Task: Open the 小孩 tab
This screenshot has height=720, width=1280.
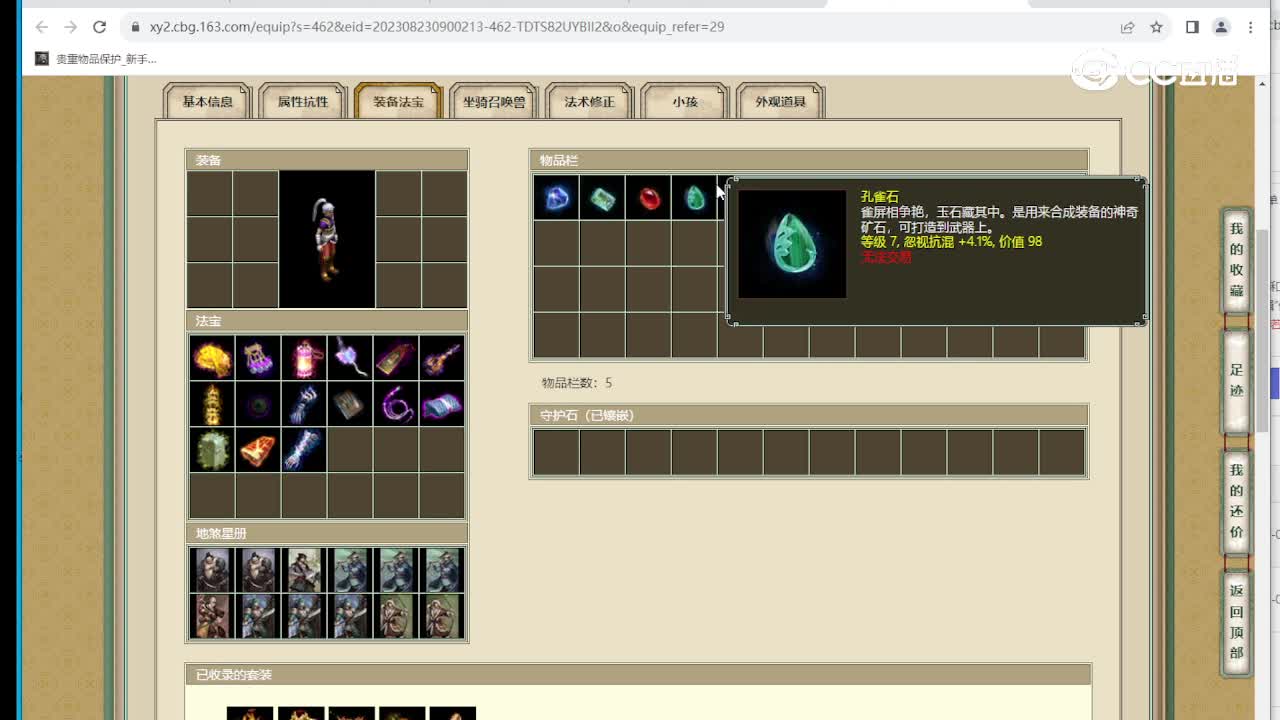Action: 685,101
